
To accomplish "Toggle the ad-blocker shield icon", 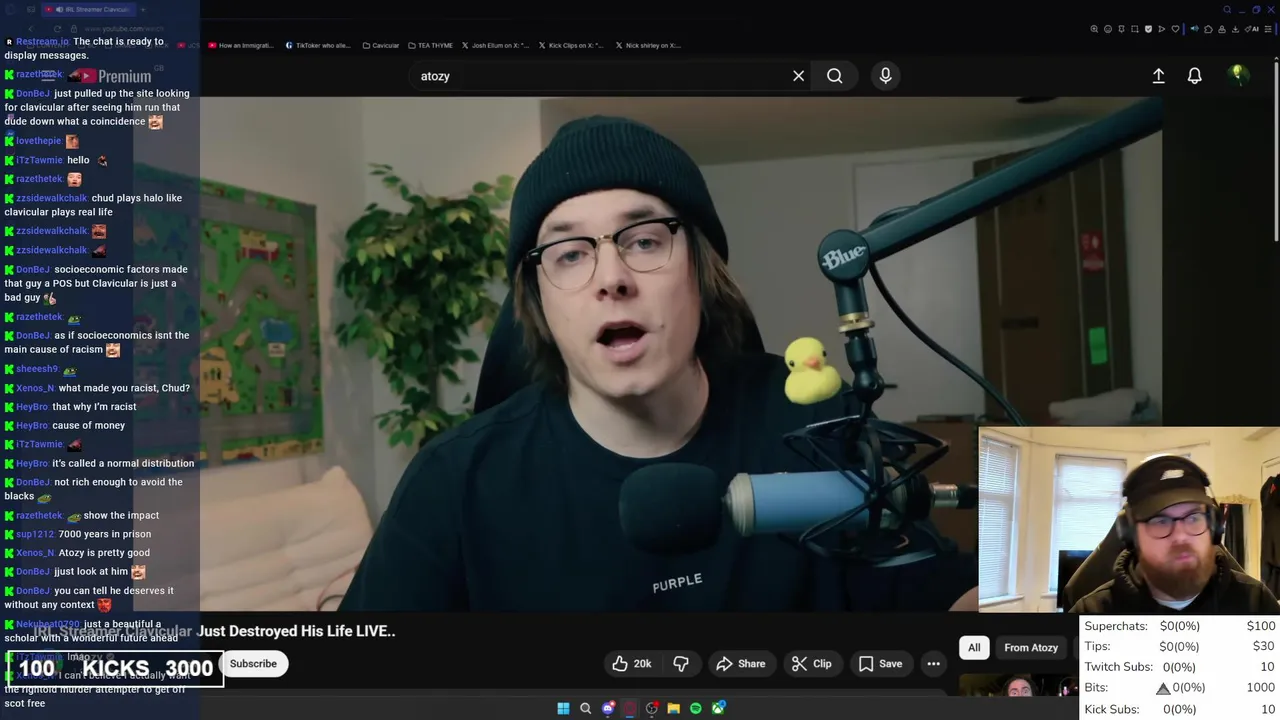I will 1148,29.
